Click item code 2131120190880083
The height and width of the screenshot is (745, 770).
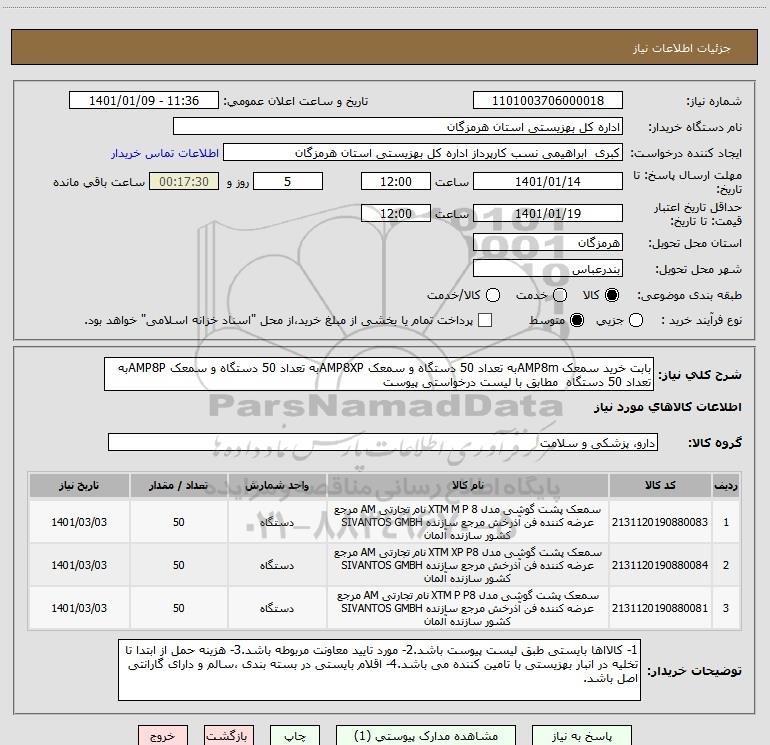[x=660, y=522]
